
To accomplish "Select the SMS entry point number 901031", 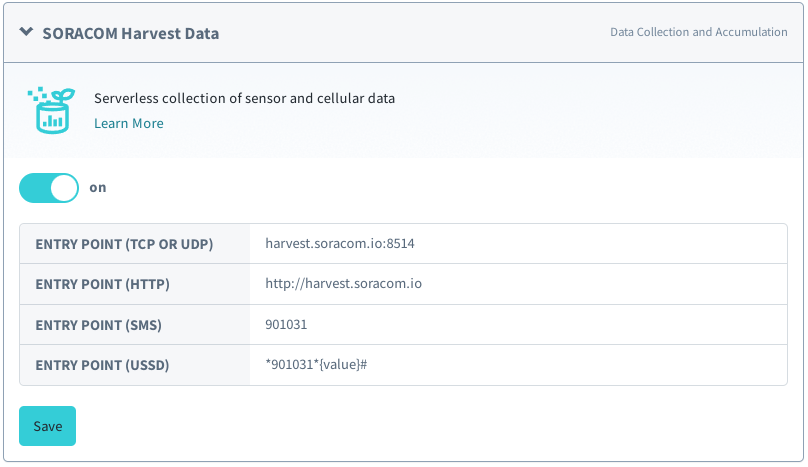I will pos(287,324).
